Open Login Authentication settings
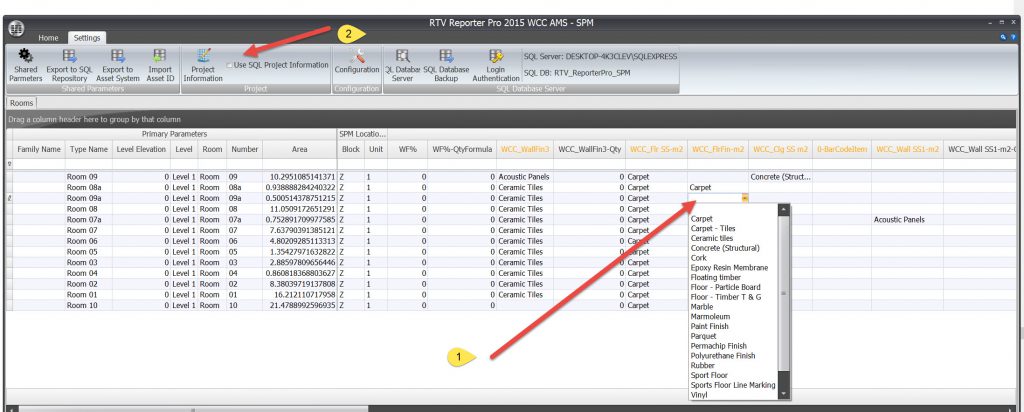1024x412 pixels. coord(496,57)
